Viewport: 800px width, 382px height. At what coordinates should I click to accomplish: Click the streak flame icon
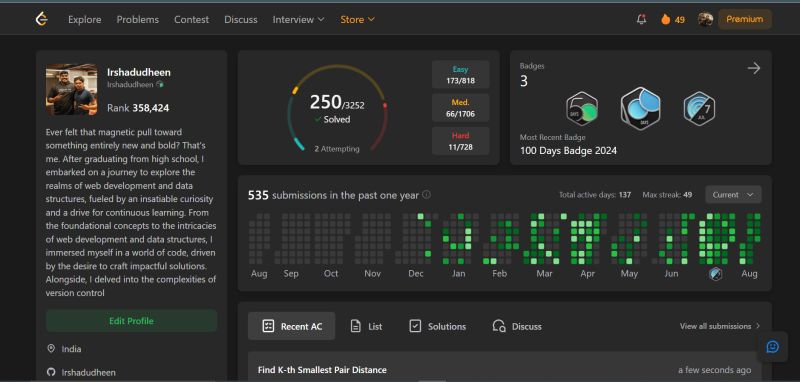pos(665,19)
